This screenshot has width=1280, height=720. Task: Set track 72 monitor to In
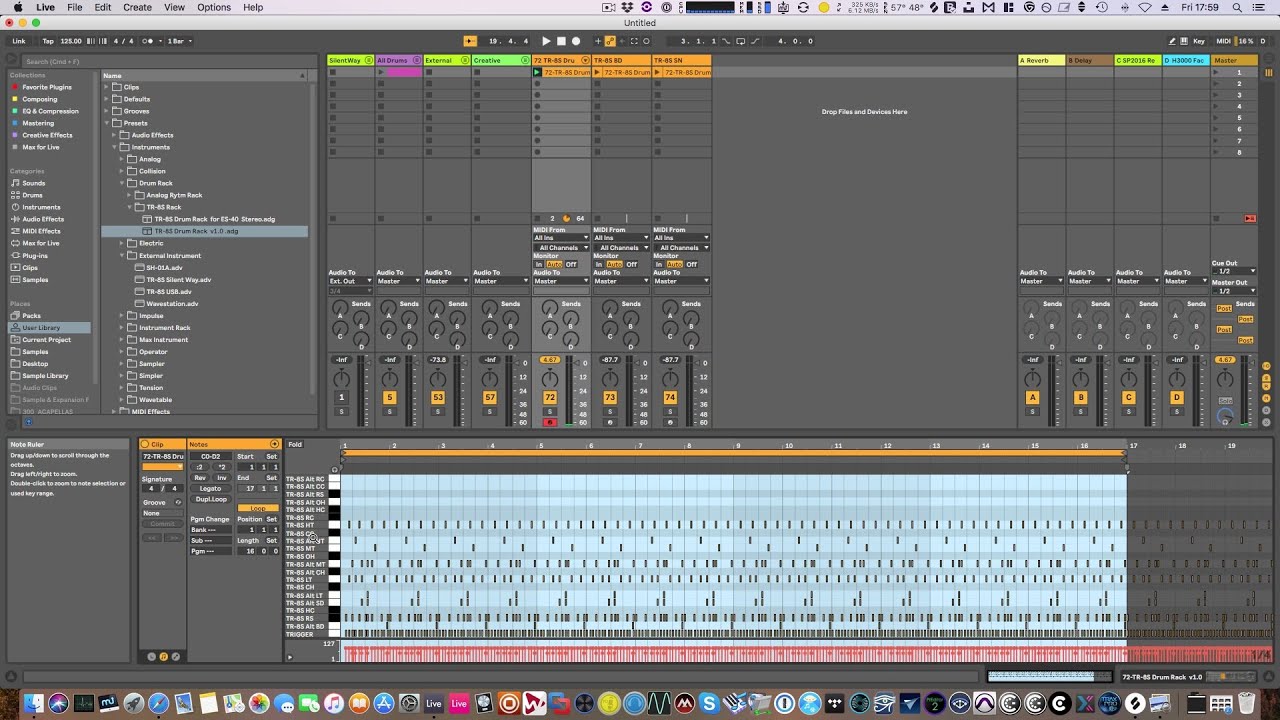point(539,264)
